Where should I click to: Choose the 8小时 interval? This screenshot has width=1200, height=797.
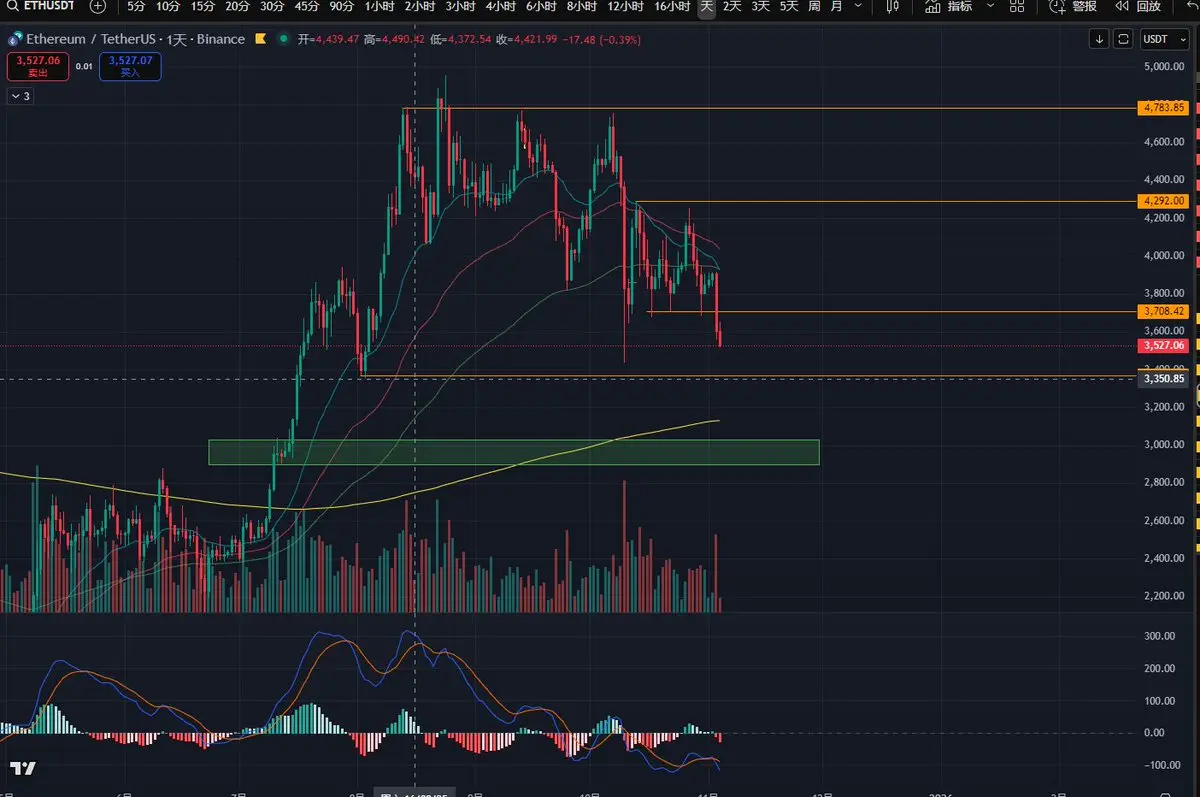pos(581,6)
